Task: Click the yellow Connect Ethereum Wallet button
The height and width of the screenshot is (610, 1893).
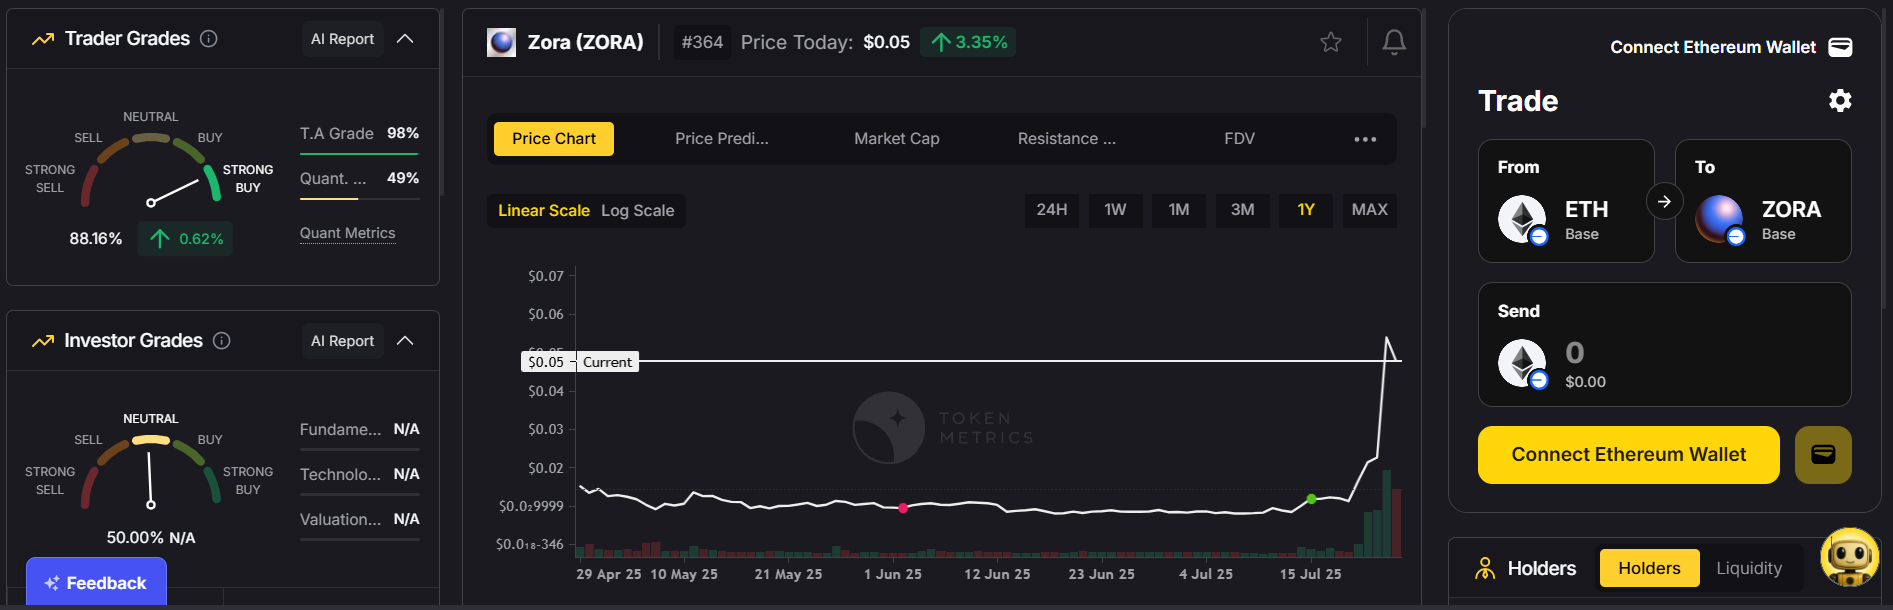Action: pyautogui.click(x=1628, y=455)
